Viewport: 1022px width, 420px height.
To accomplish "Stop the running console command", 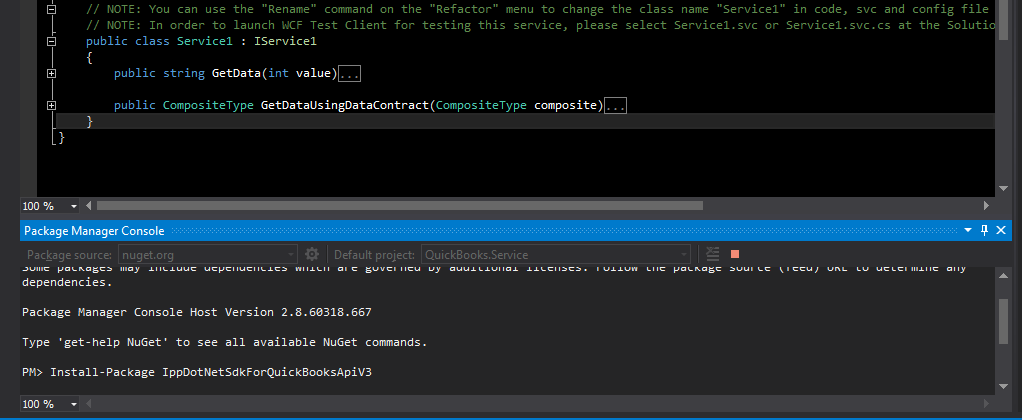I will pos(735,254).
